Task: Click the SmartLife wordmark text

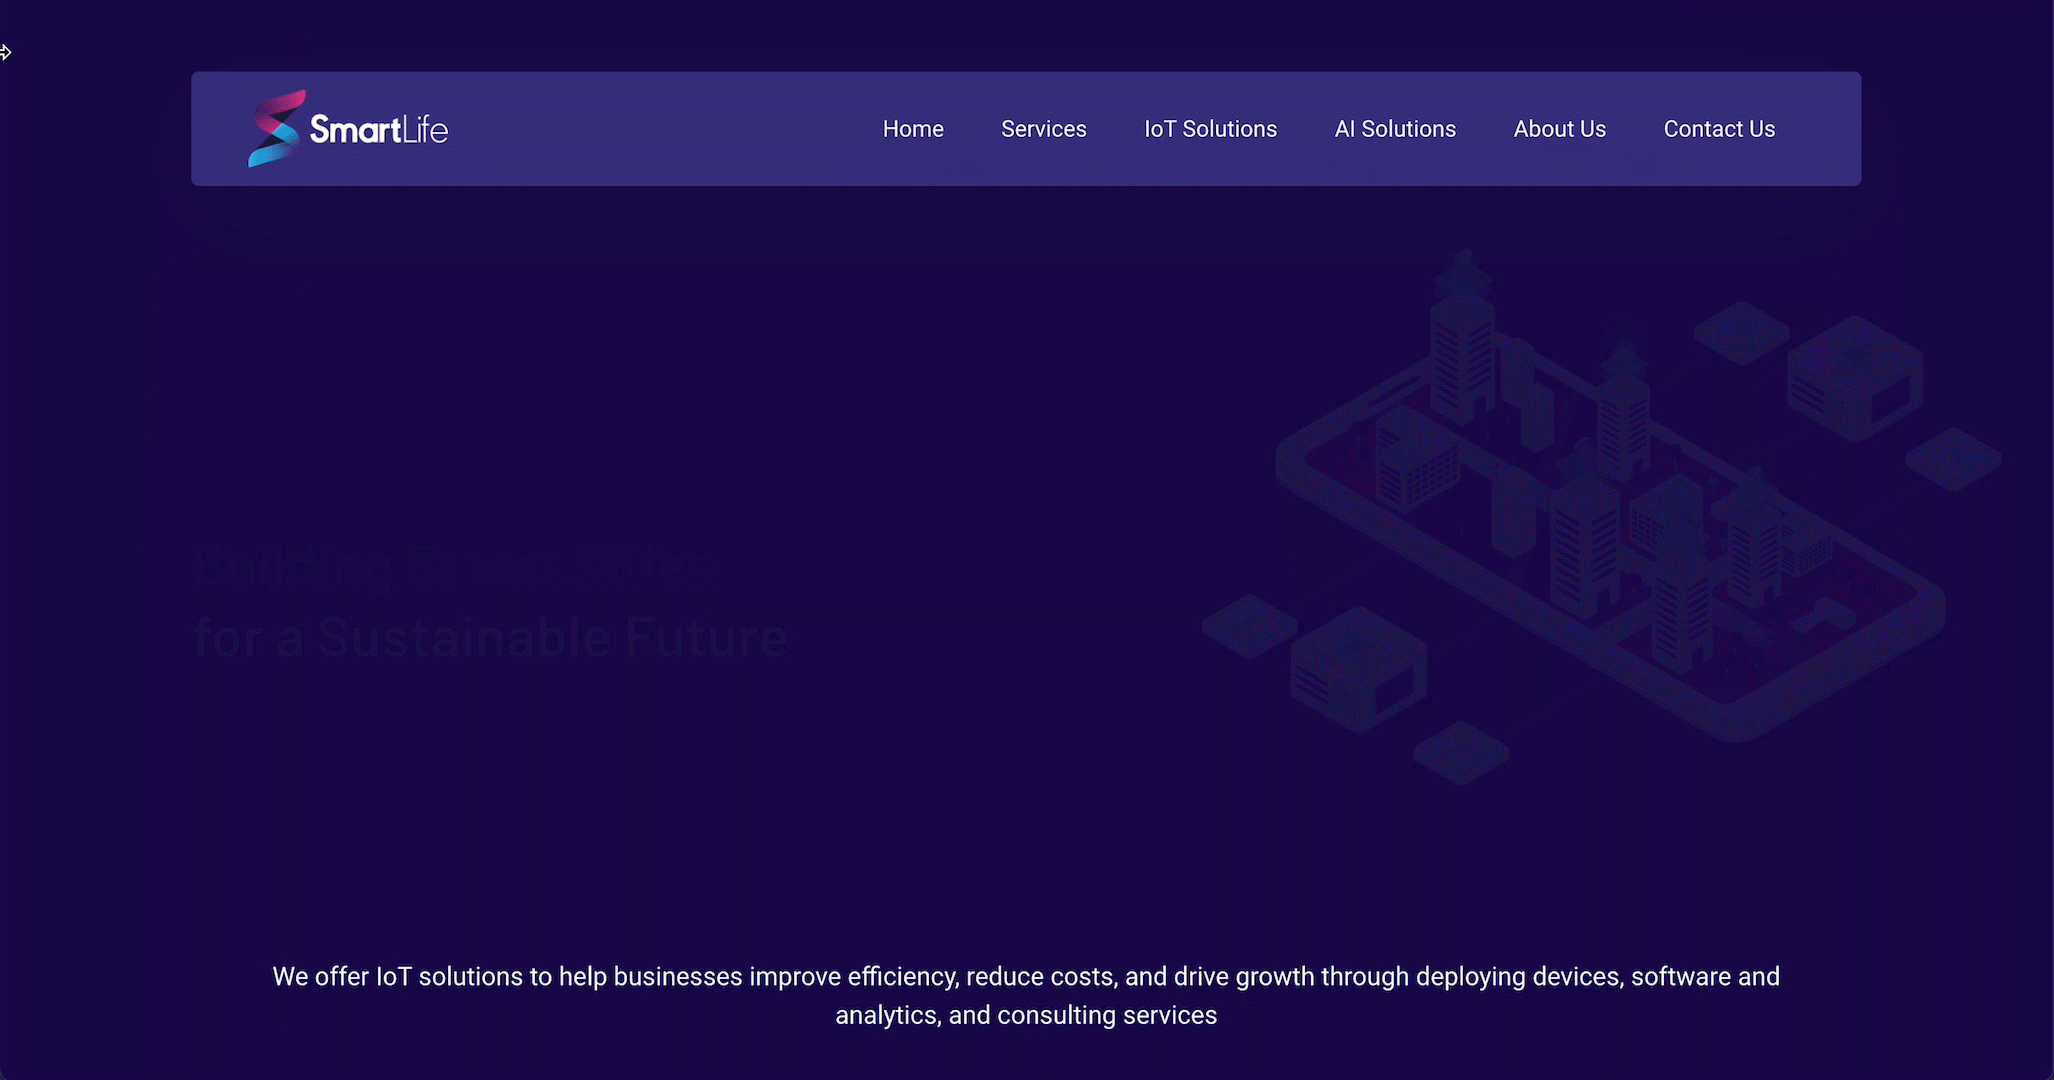Action: 379,130
